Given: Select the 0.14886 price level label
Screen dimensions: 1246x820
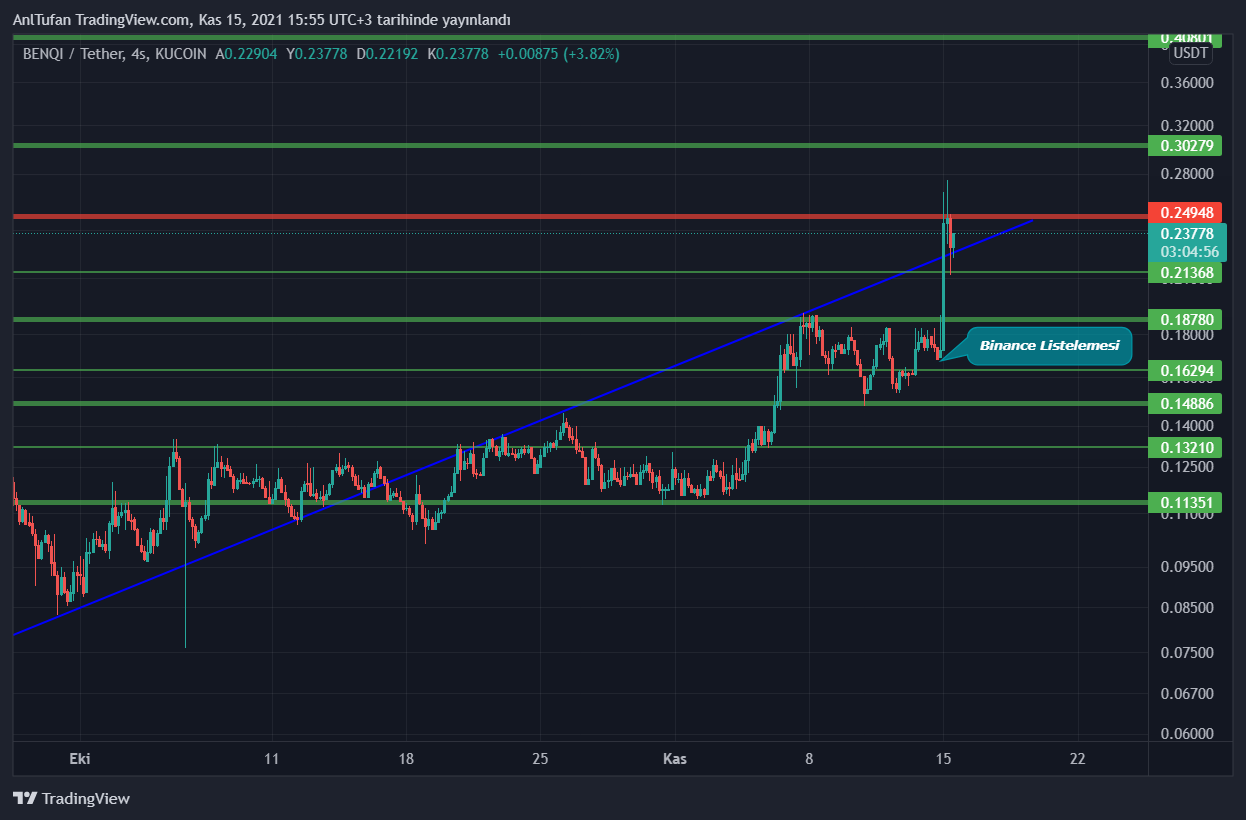Looking at the screenshot, I should (x=1187, y=403).
